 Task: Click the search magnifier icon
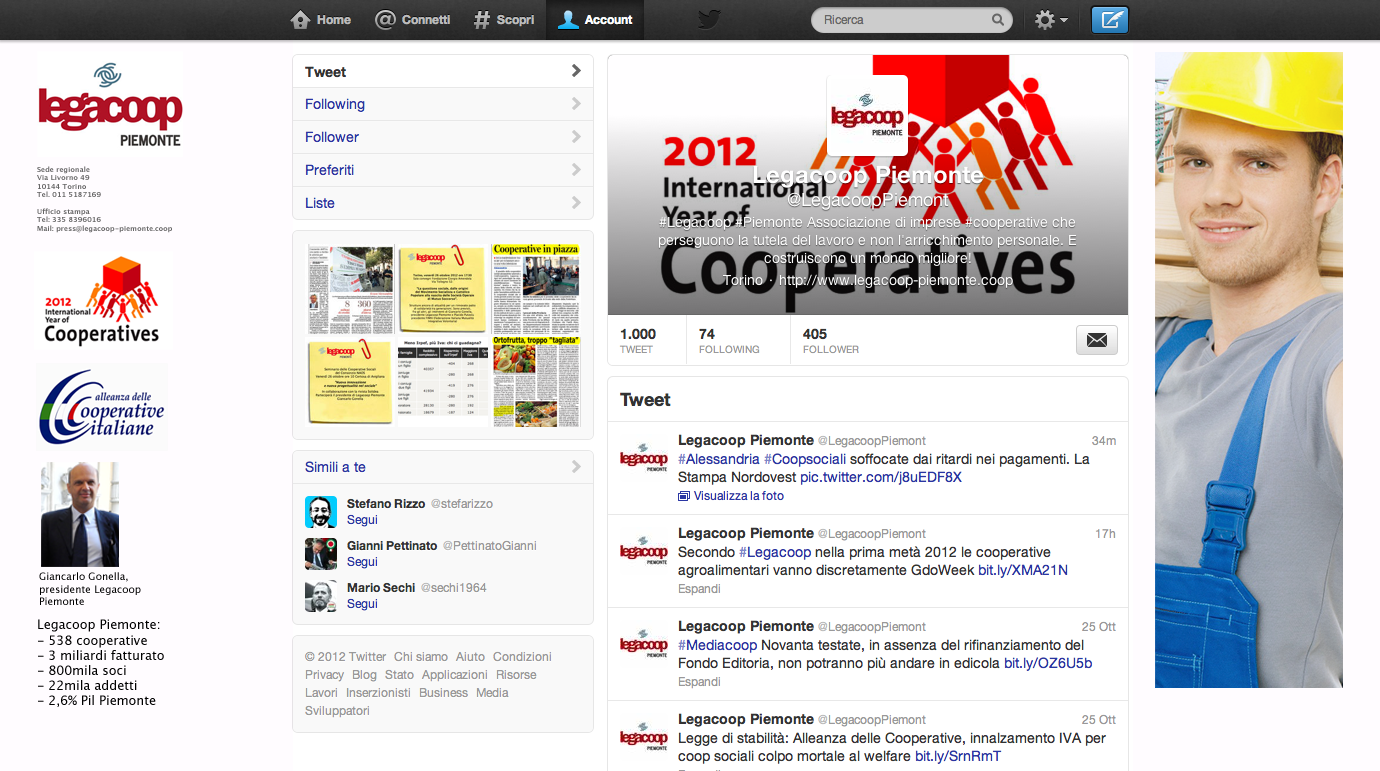tap(998, 20)
